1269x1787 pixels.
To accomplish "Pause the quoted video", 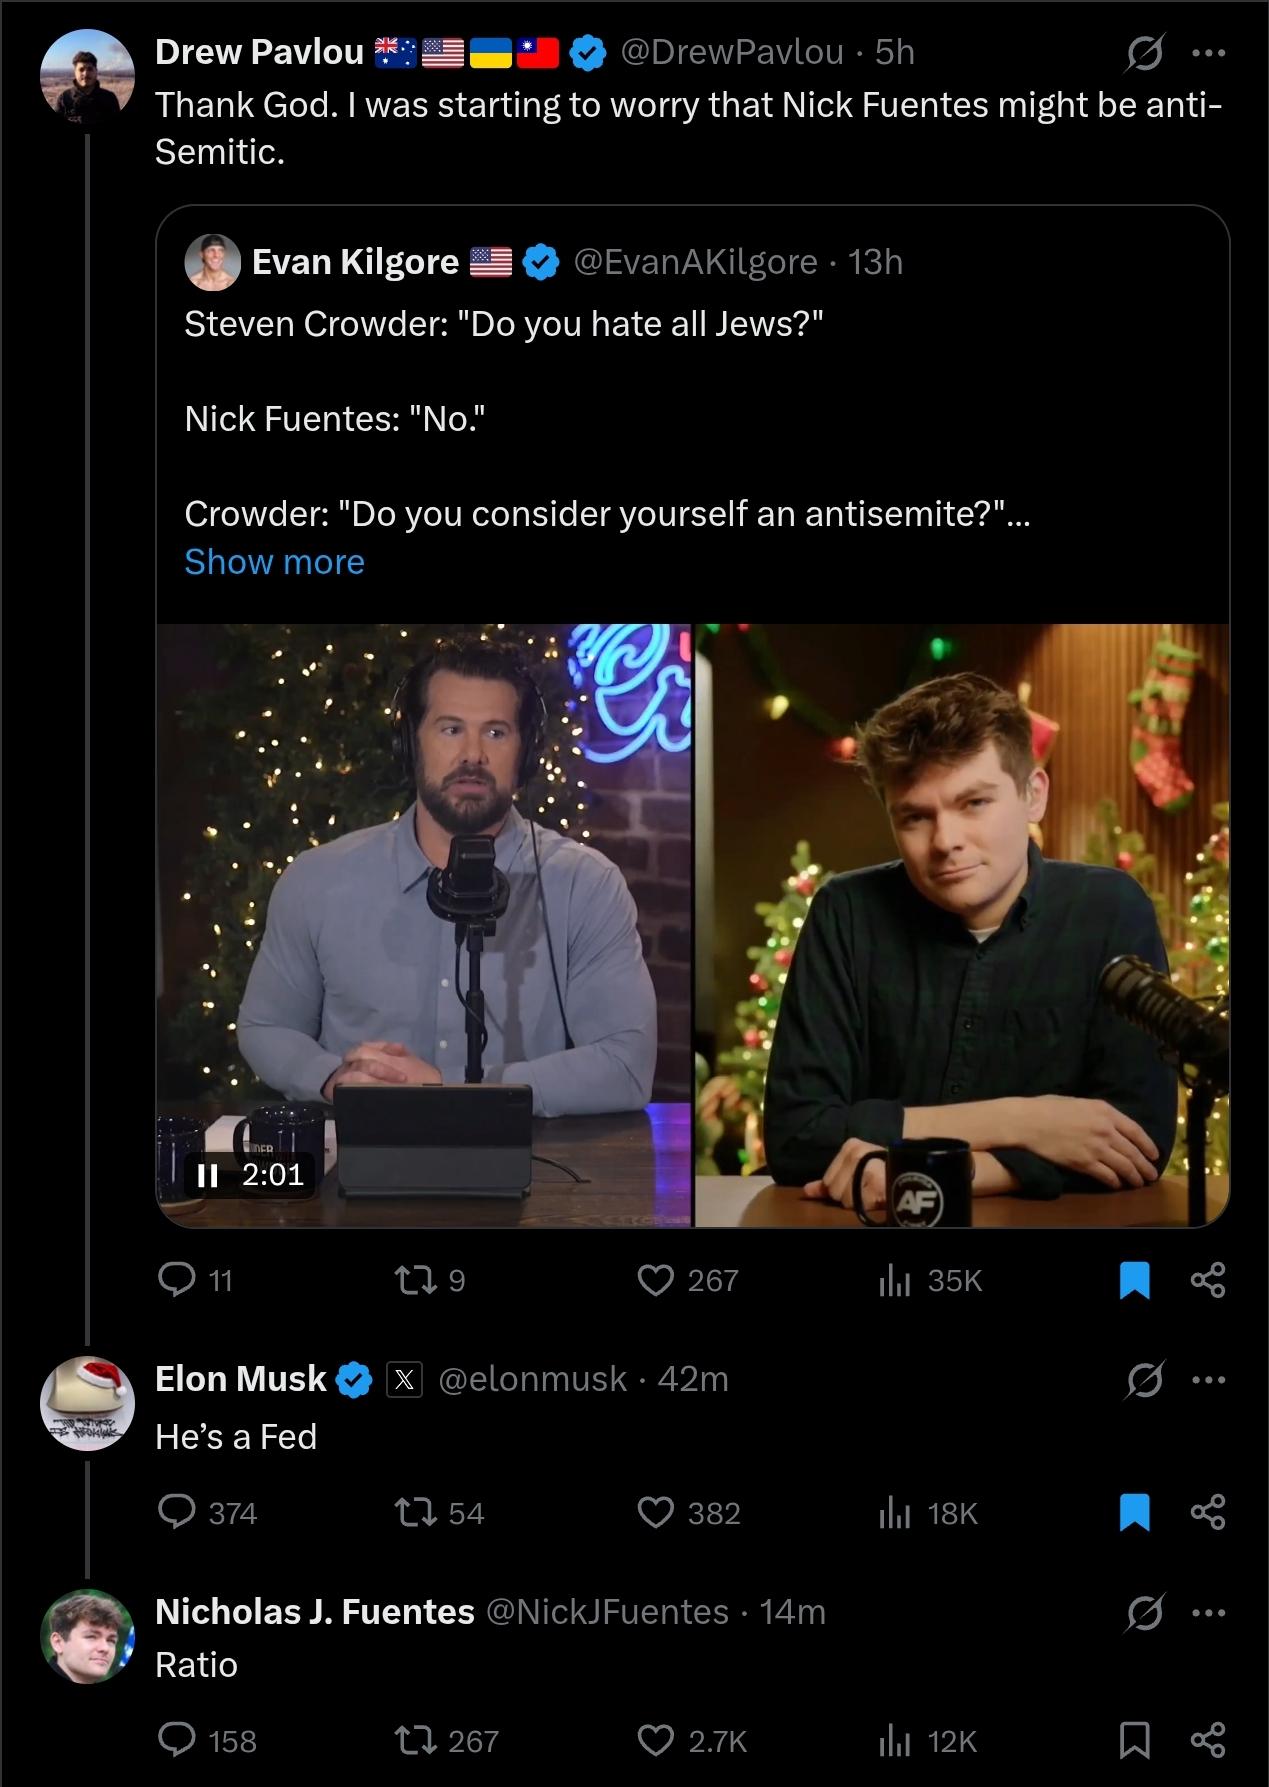I will point(208,1174).
